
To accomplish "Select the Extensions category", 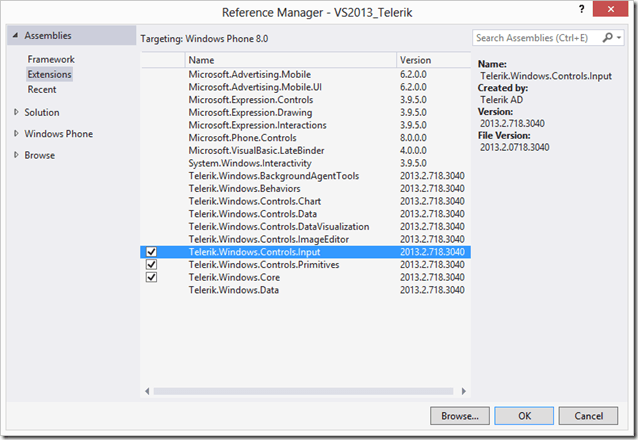I will (49, 74).
